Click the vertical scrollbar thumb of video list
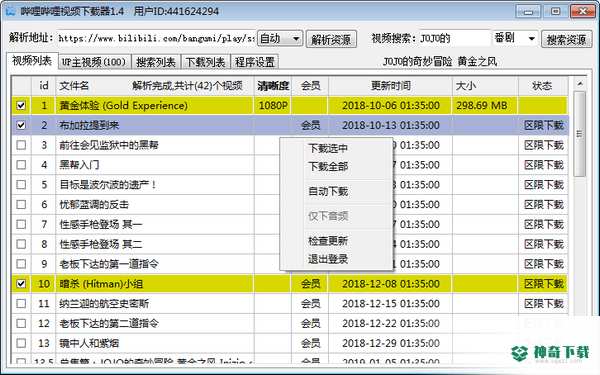 point(580,134)
